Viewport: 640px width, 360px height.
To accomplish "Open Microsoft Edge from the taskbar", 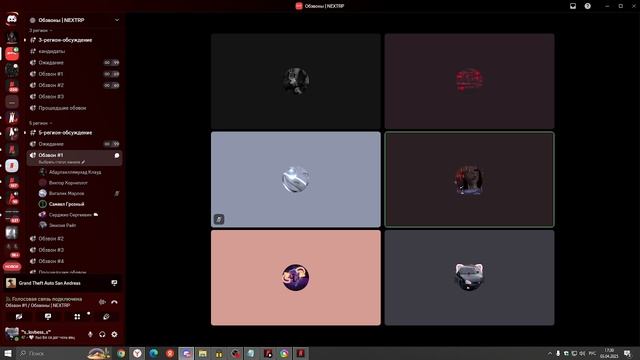I will click(153, 353).
